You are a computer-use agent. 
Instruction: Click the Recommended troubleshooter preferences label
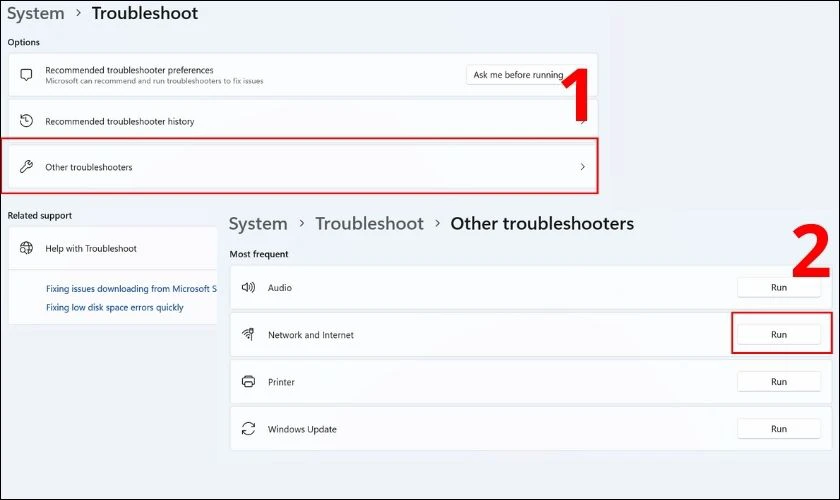pyautogui.click(x=129, y=70)
